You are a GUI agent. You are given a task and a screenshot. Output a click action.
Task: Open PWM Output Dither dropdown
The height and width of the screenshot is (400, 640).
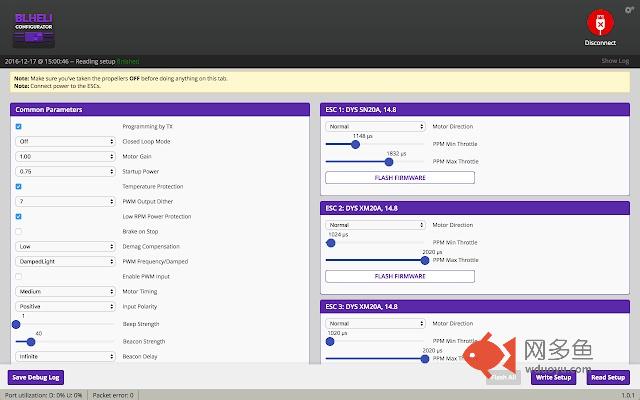(65, 201)
